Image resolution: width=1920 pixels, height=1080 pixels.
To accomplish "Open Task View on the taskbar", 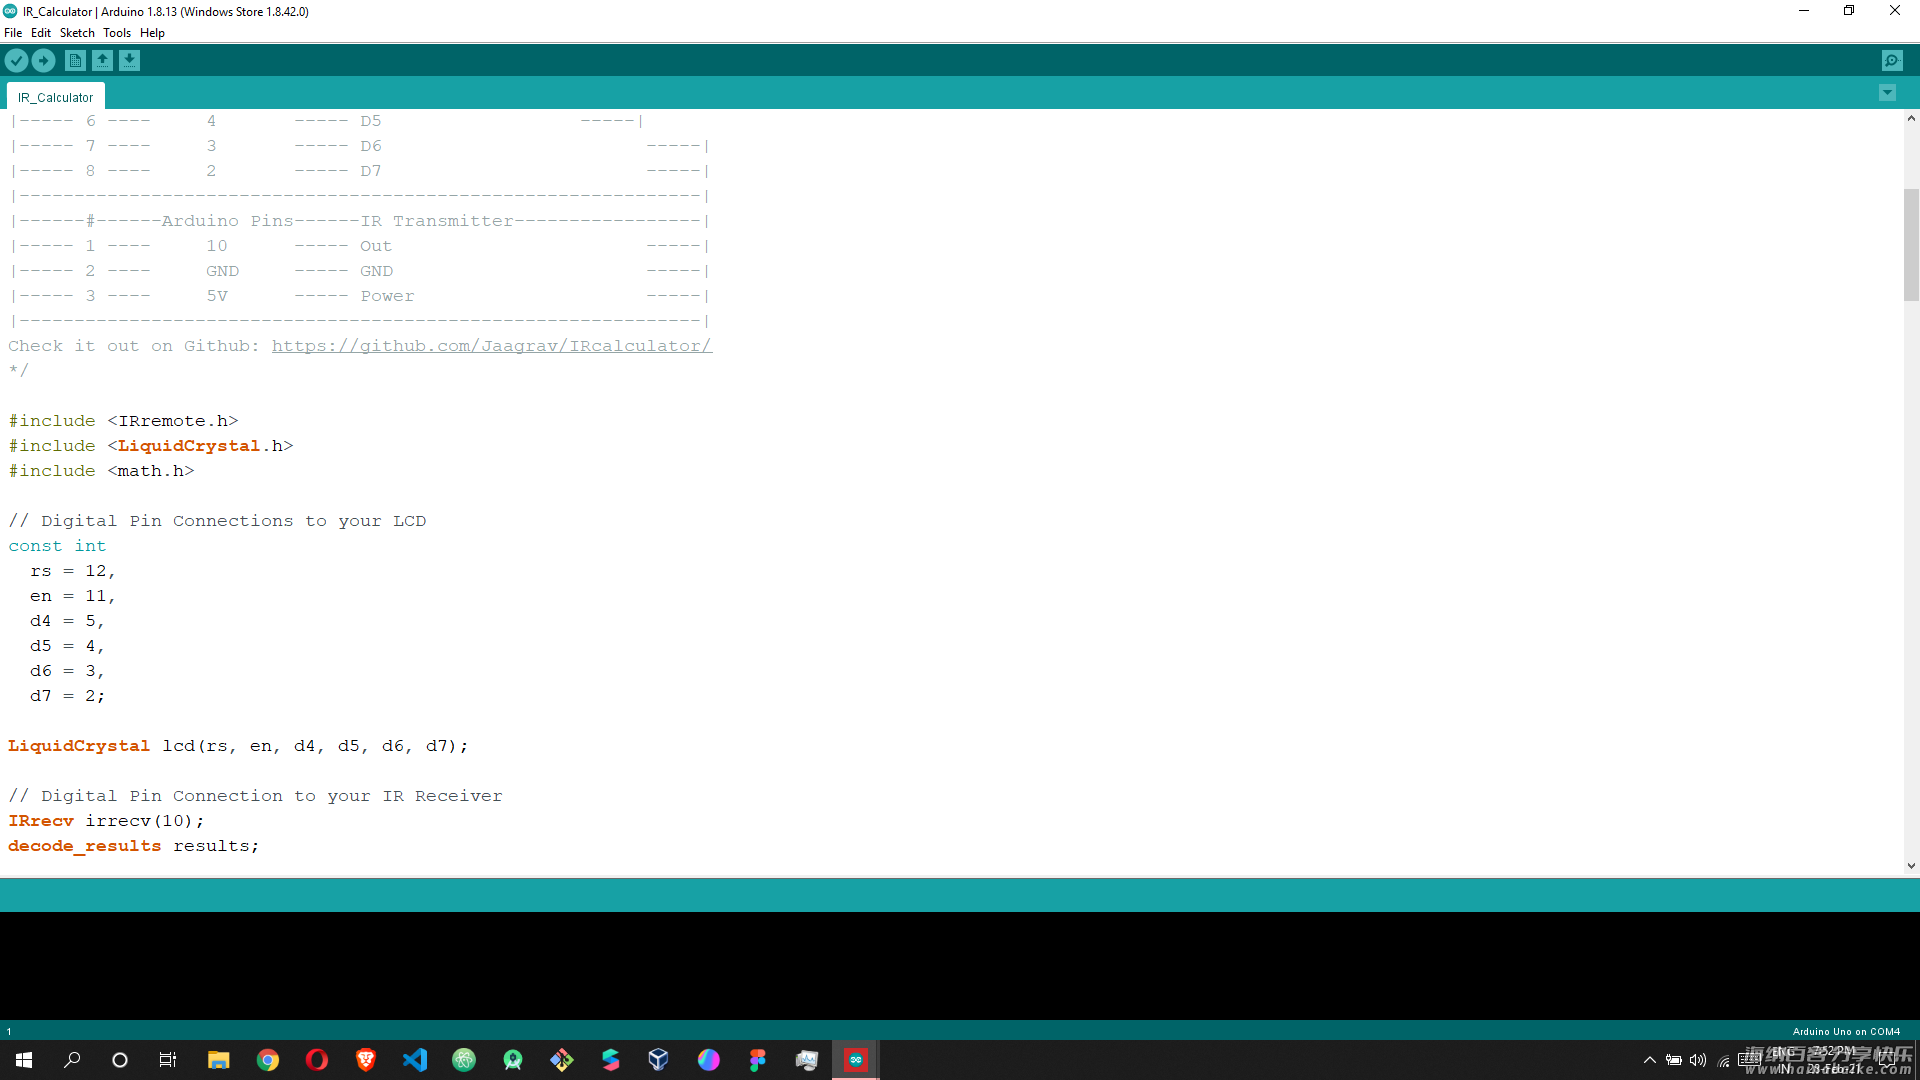I will (168, 1060).
